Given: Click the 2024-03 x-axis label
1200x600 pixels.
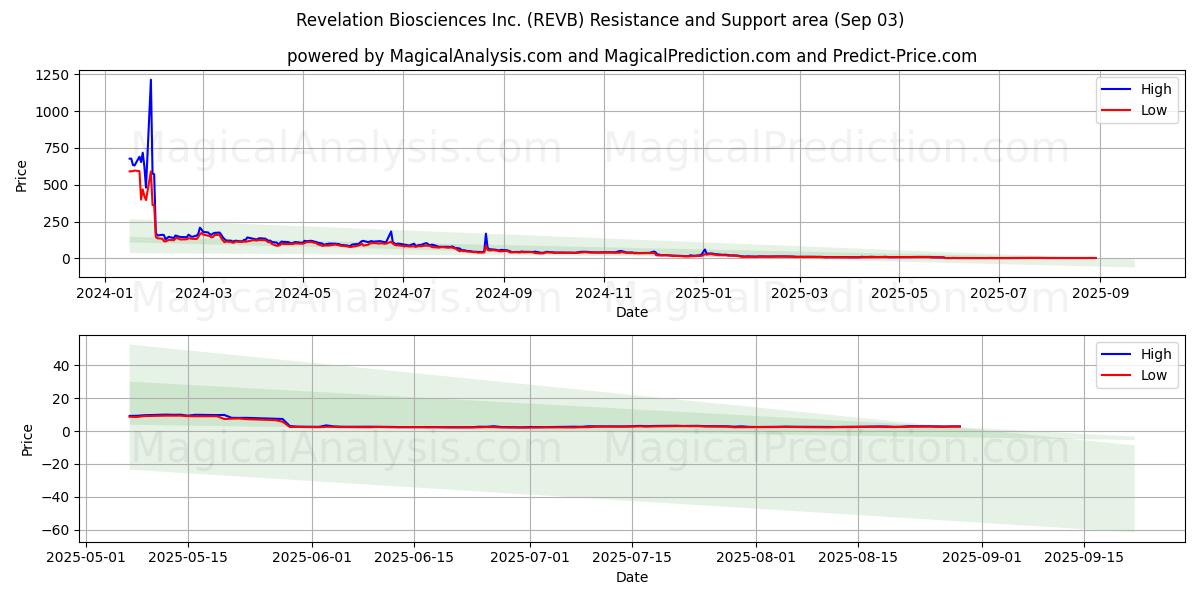Looking at the screenshot, I should coord(203,293).
